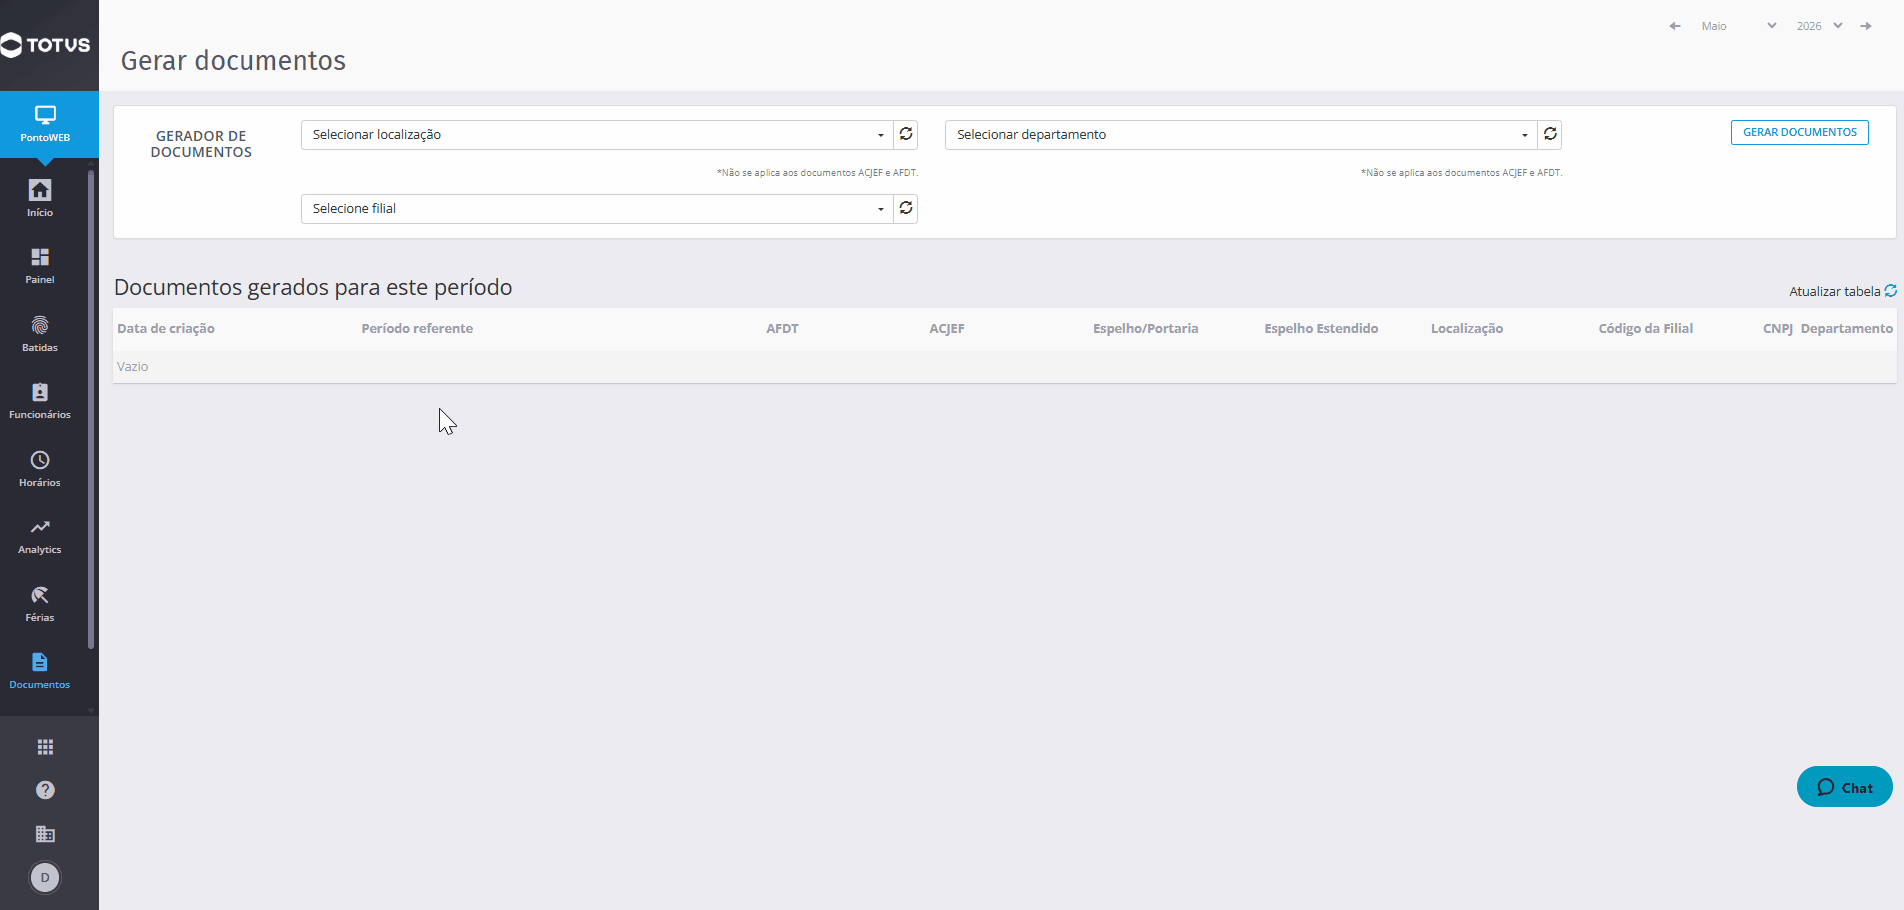Open the Chat widget

click(x=1845, y=787)
